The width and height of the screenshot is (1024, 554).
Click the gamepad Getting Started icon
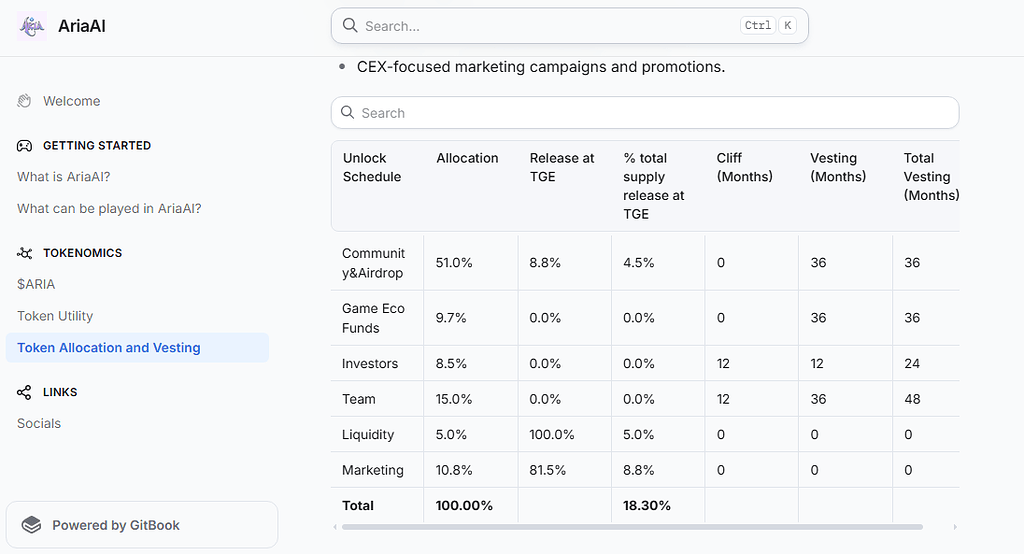(x=24, y=146)
